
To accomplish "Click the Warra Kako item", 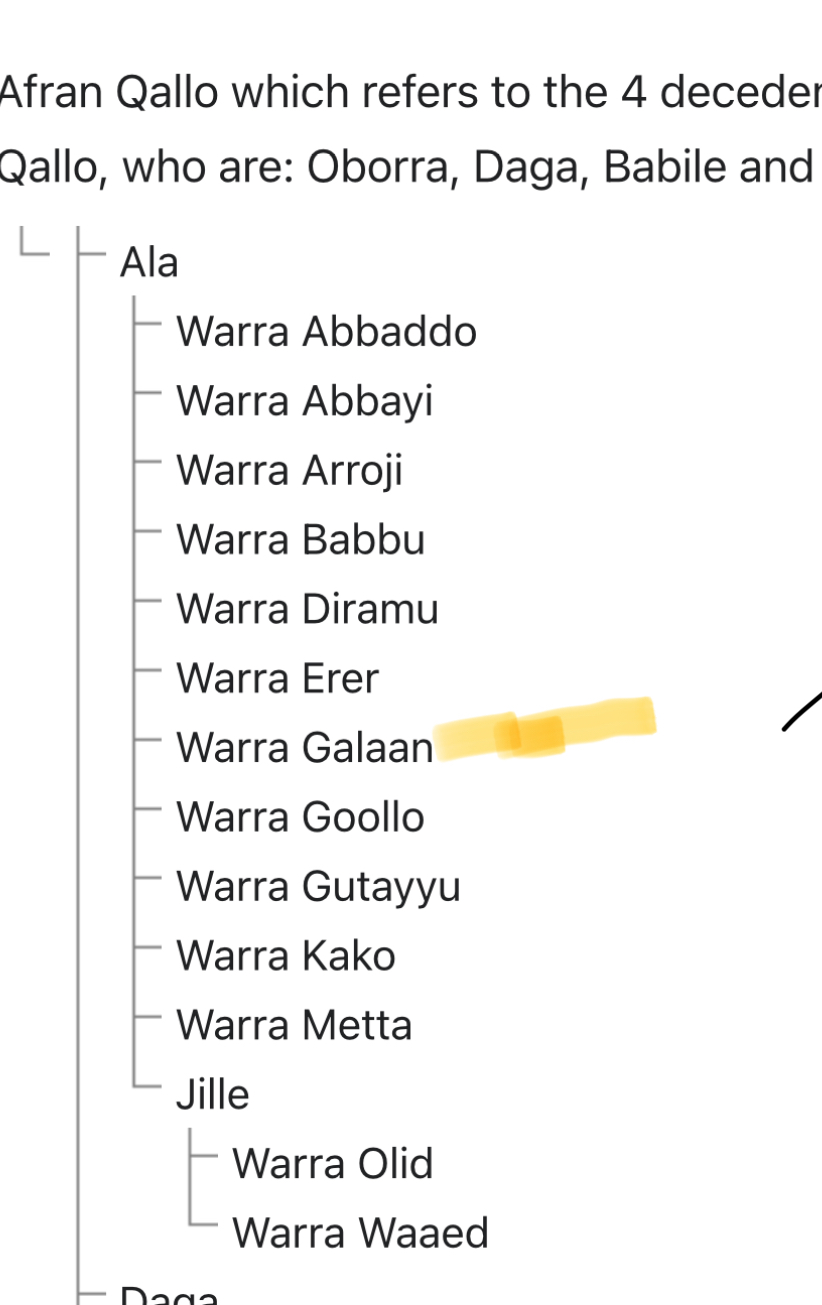I will point(285,956).
